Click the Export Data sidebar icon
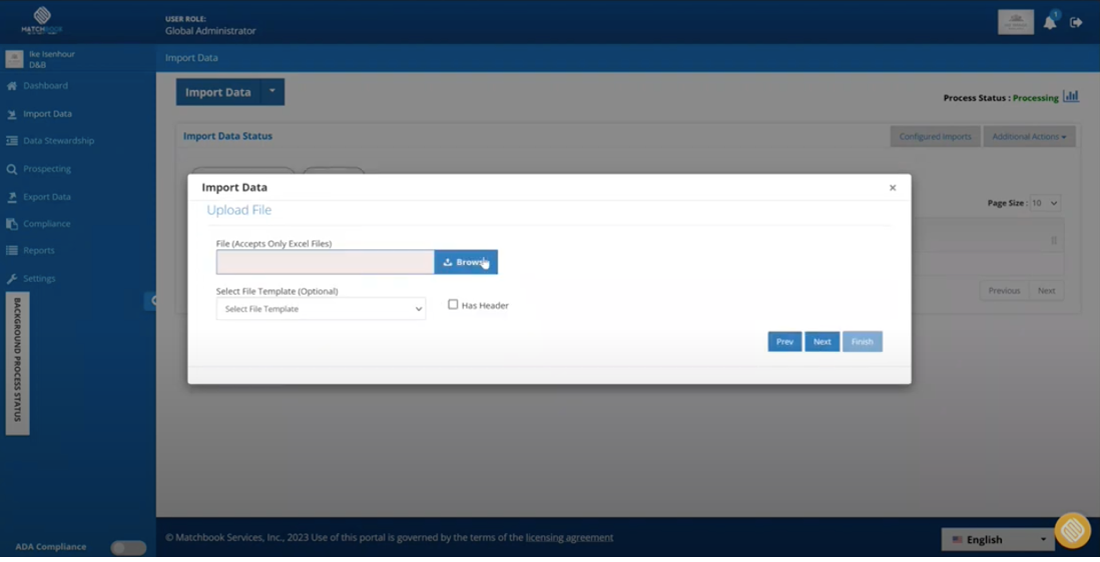Screen dimensions: 1100x562 (11, 197)
